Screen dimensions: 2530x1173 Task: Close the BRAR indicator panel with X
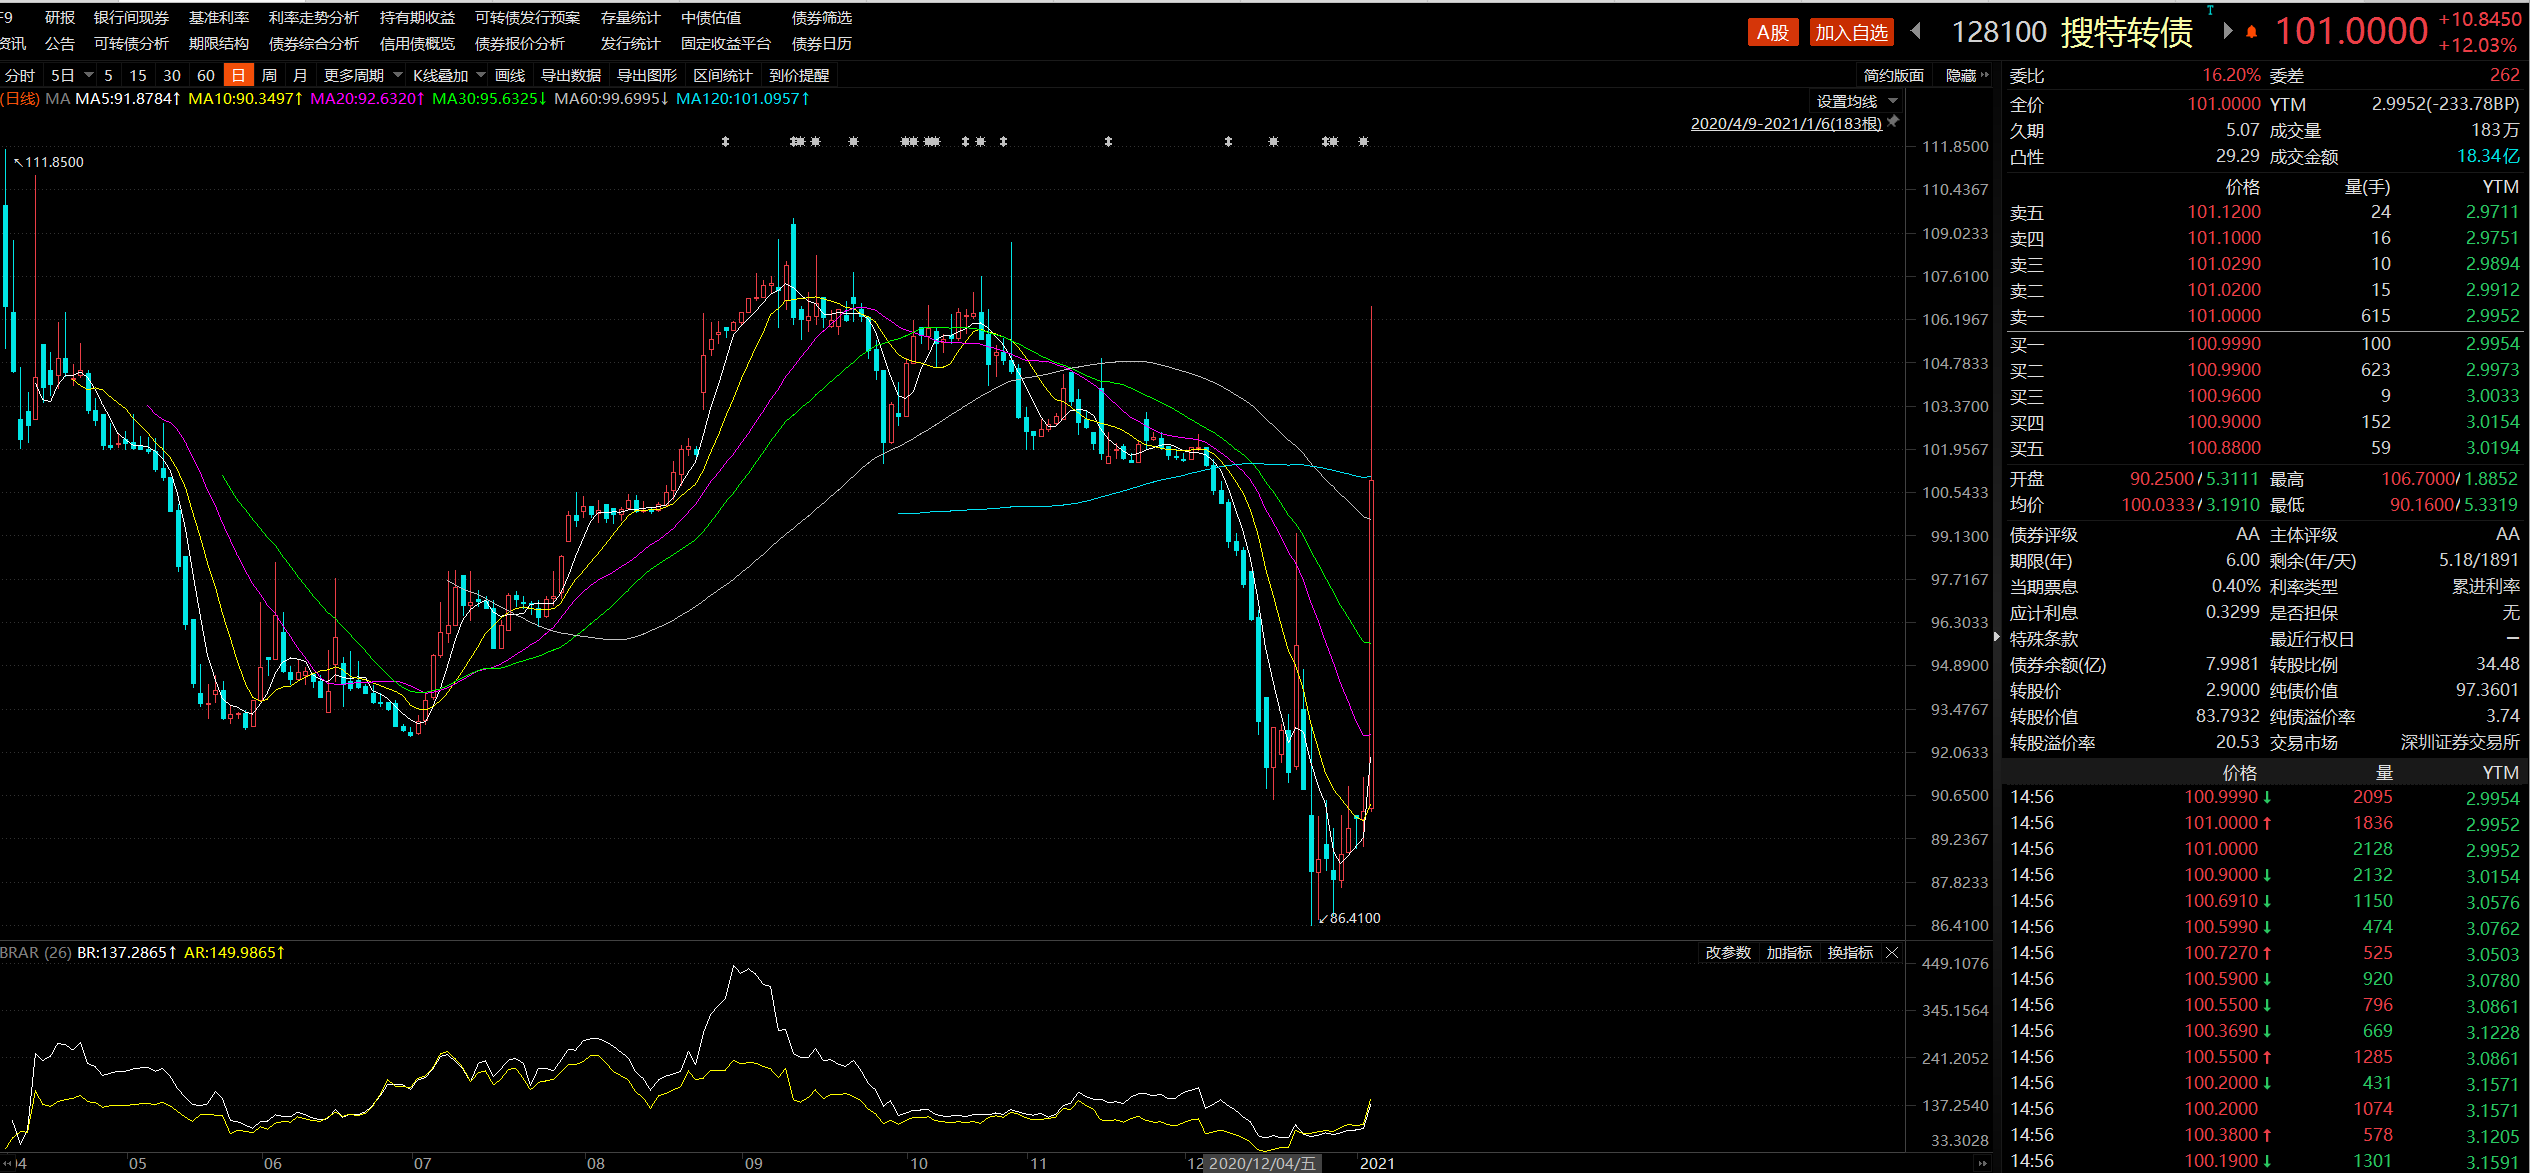pos(1892,953)
